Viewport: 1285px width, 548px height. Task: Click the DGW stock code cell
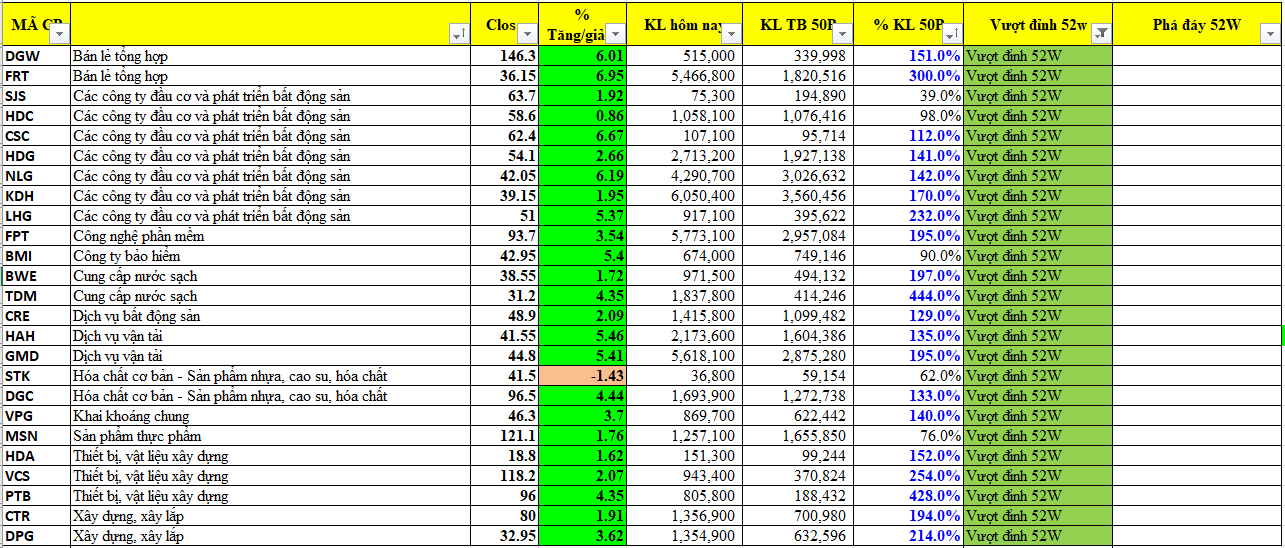35,56
